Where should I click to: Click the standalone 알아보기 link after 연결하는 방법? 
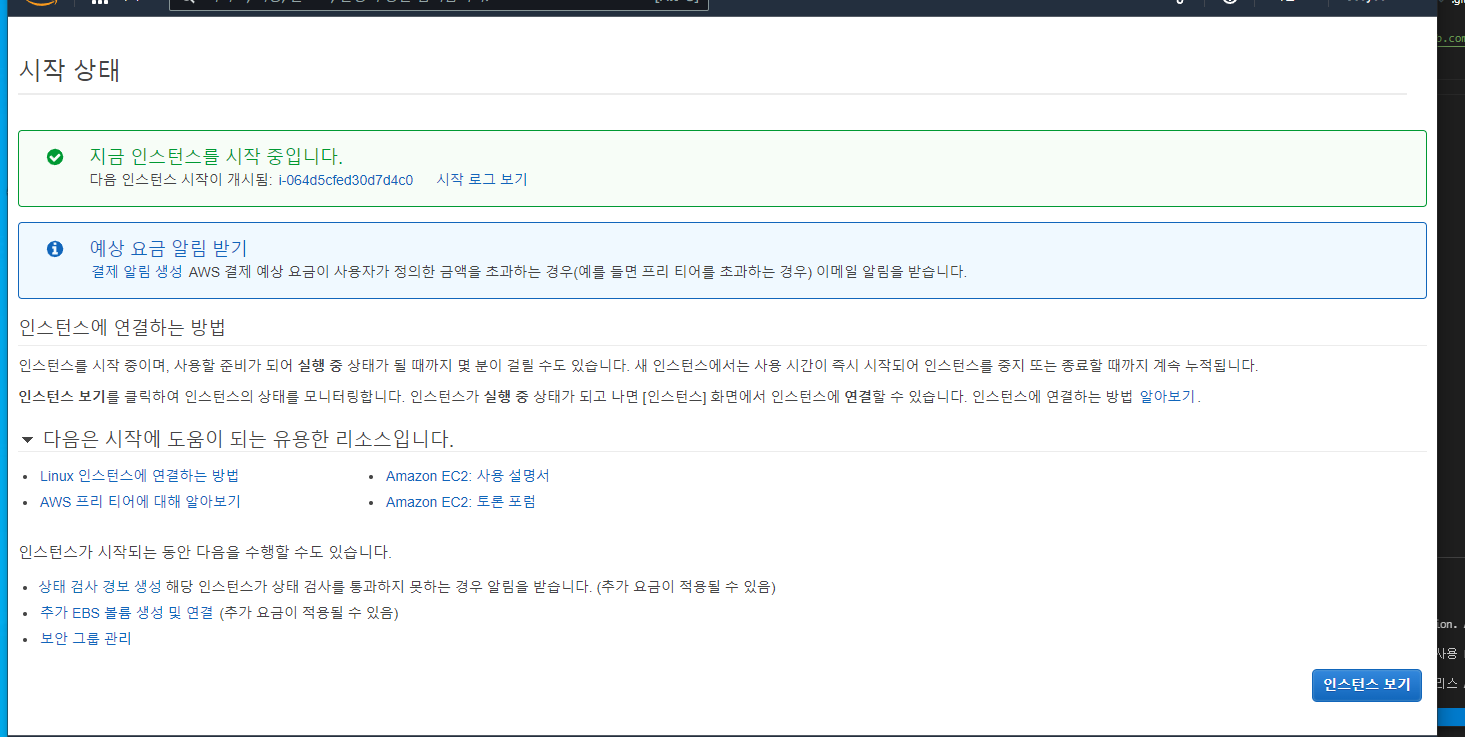[x=1167, y=396]
